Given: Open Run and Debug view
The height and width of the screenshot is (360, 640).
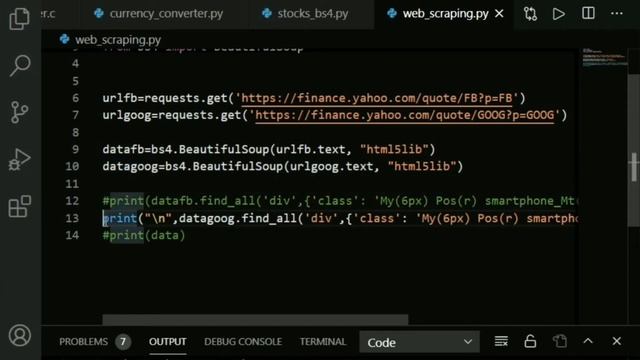Looking at the screenshot, I should click(x=20, y=159).
